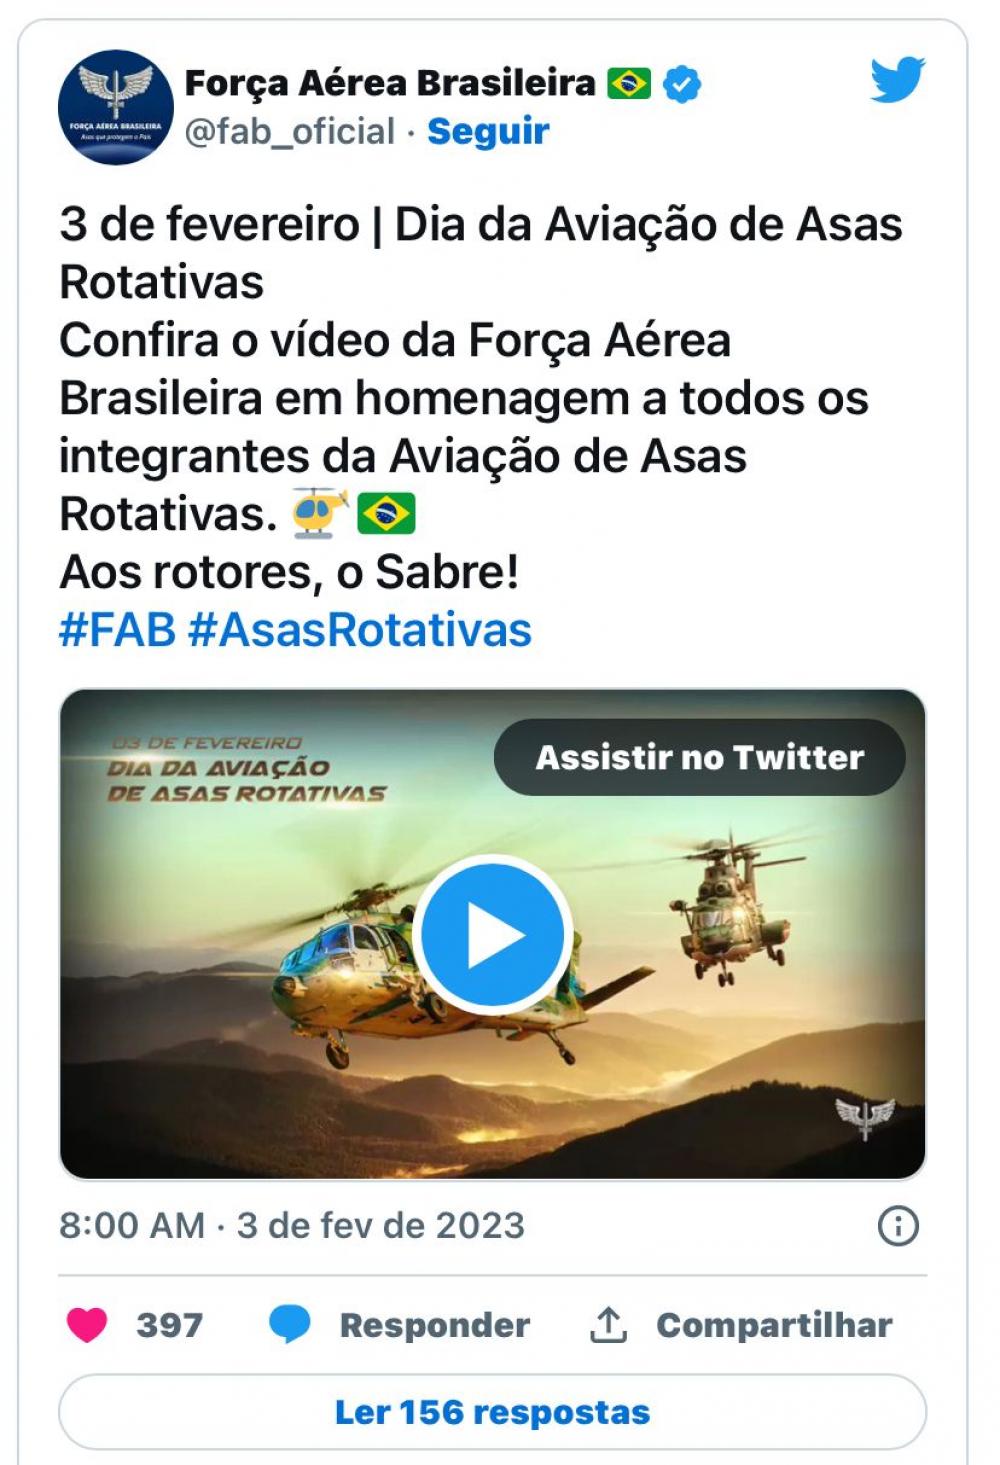The image size is (1000, 1465).
Task: Click the 397 likes count
Action: (170, 1325)
